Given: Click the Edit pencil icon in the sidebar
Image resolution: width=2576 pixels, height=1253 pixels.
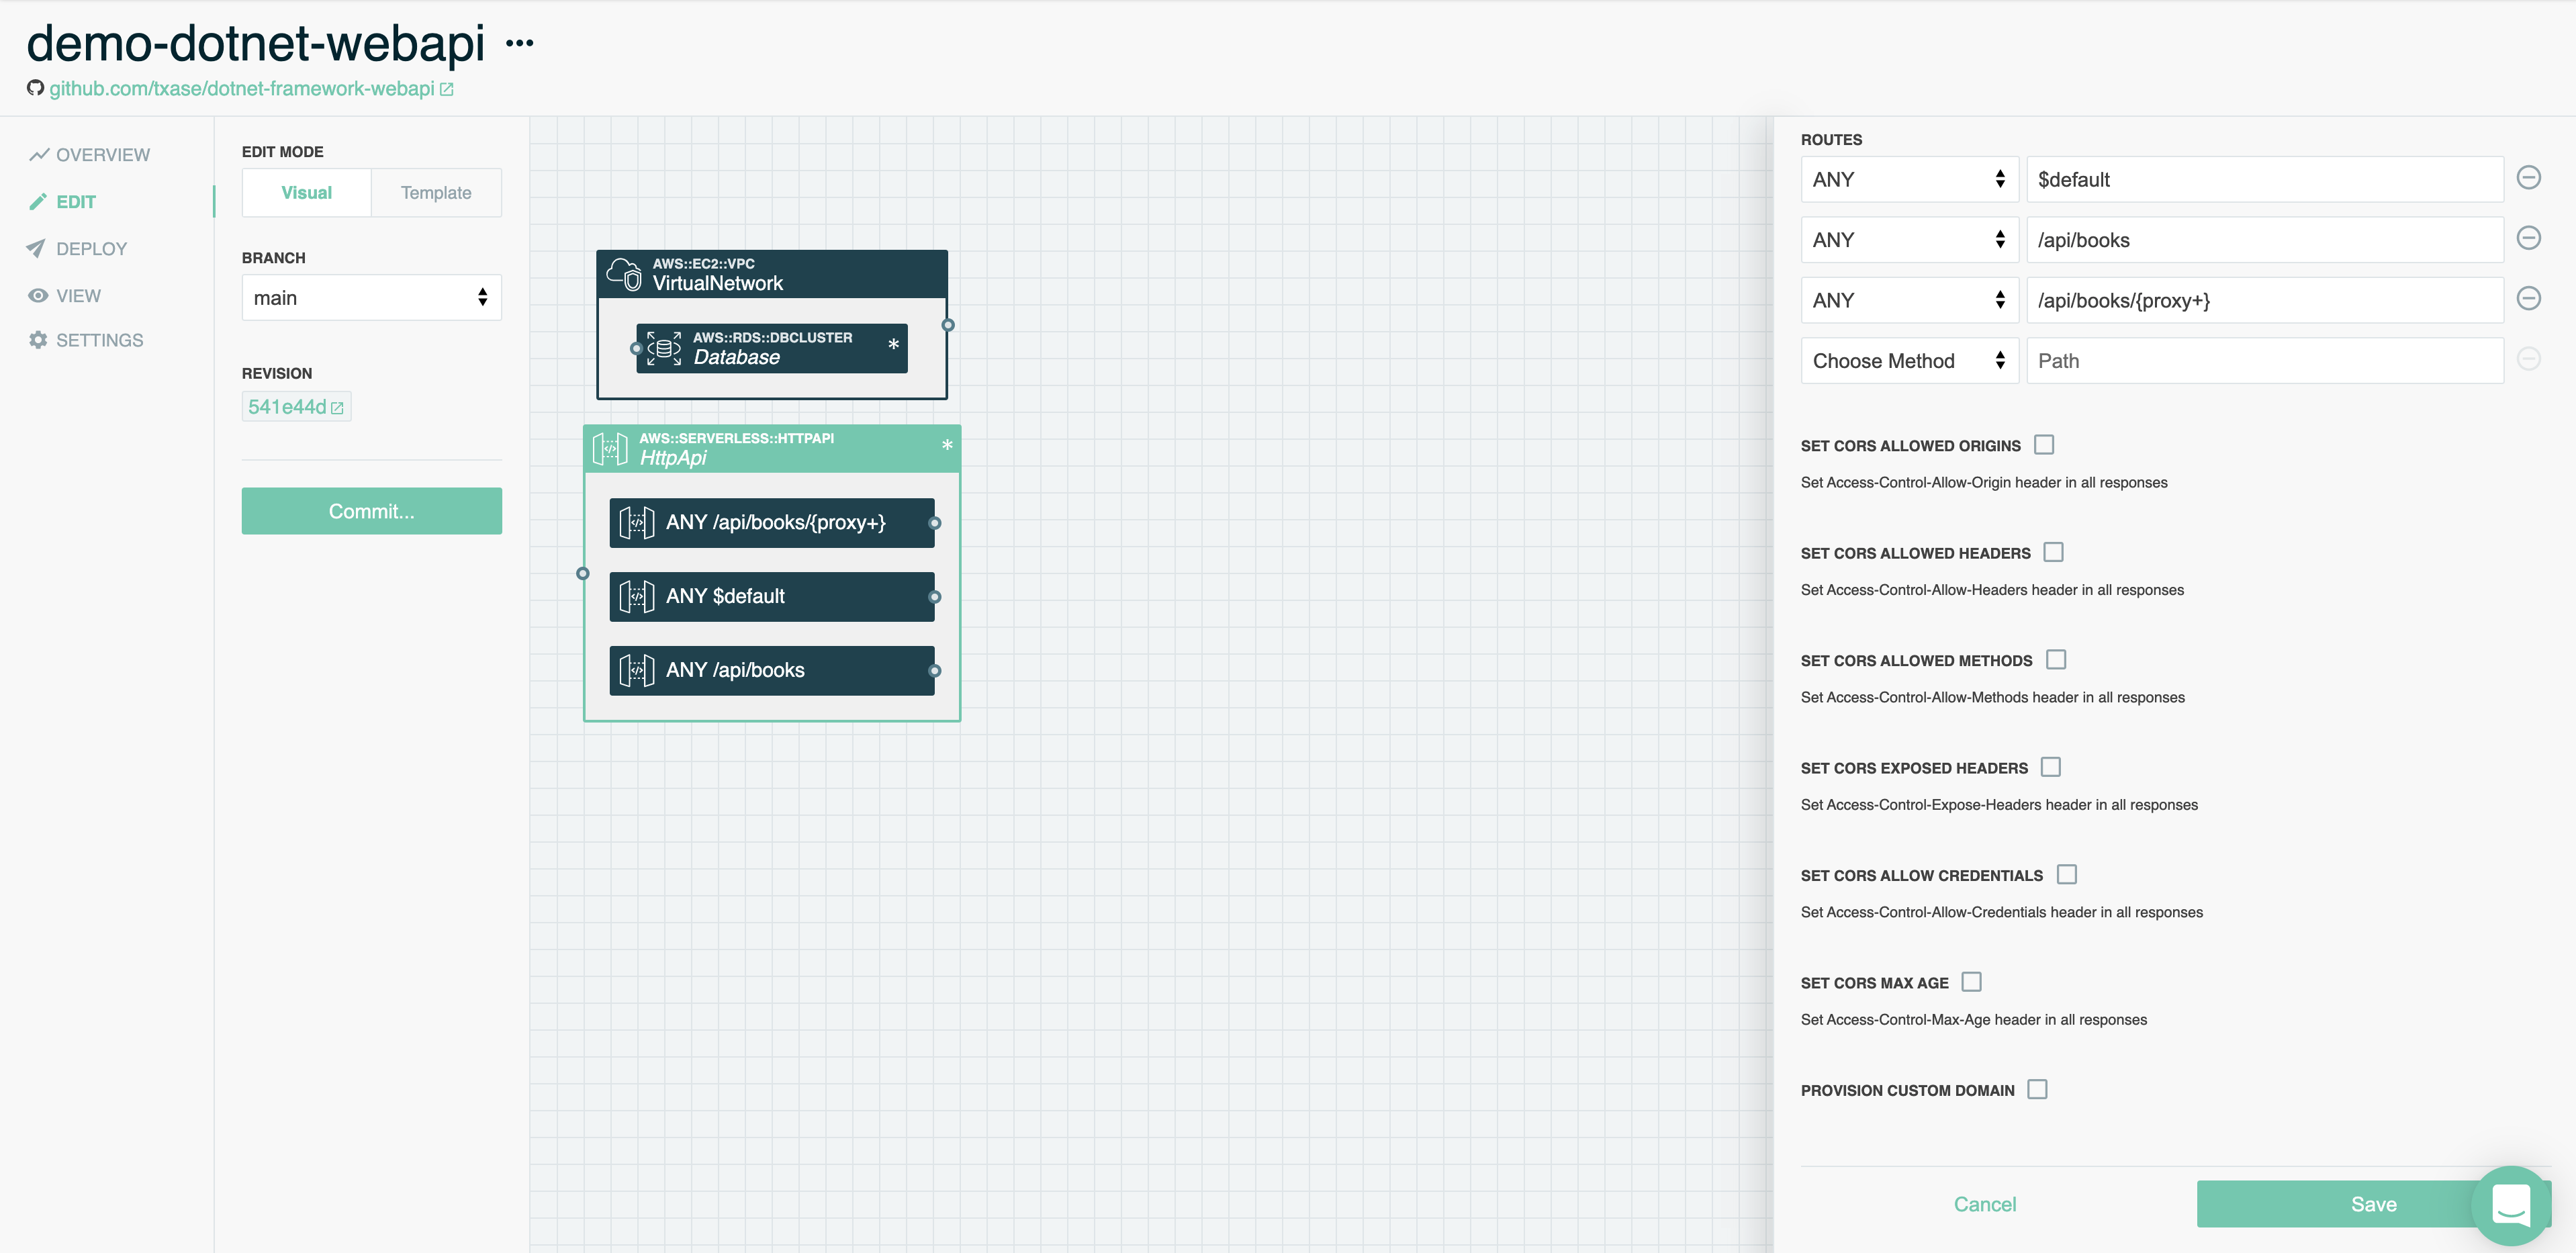Looking at the screenshot, I should tap(38, 201).
